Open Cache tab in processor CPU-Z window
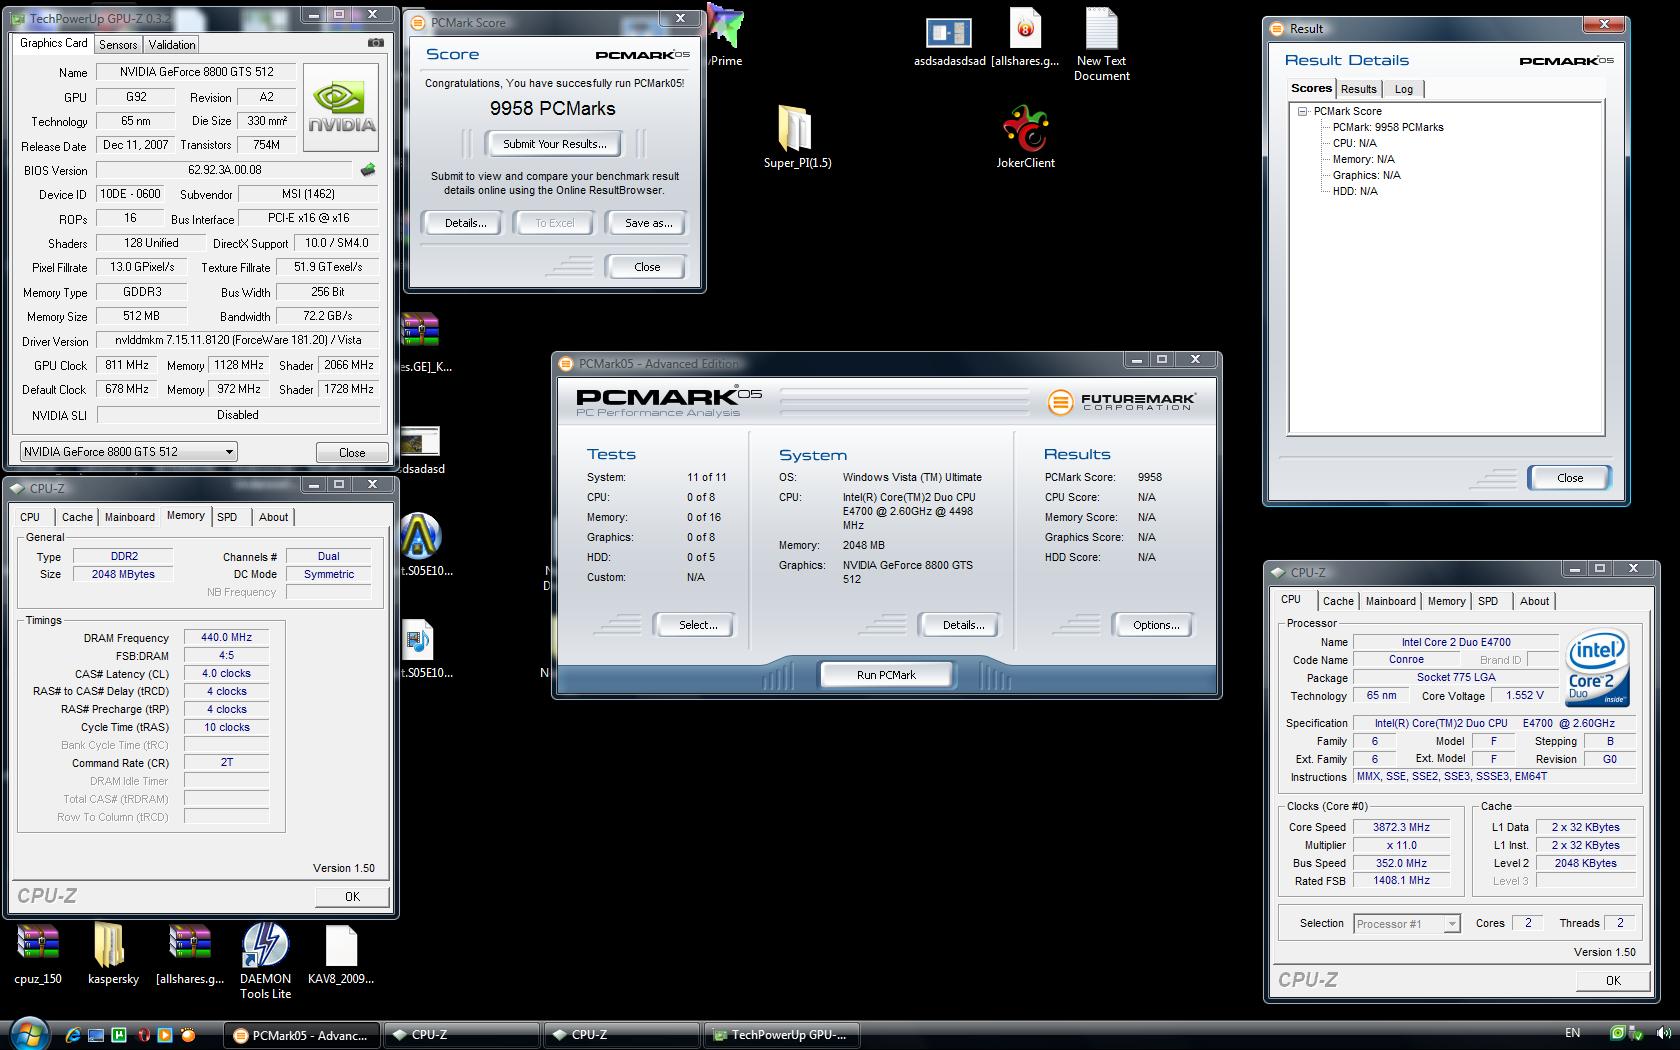1680x1050 pixels. (1338, 601)
